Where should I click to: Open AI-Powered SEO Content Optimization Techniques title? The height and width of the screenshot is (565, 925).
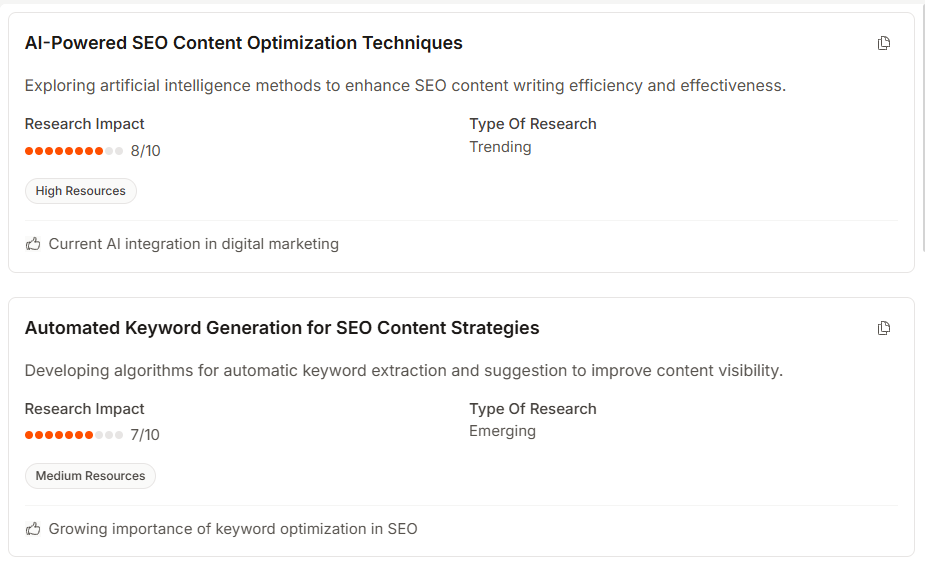point(243,43)
